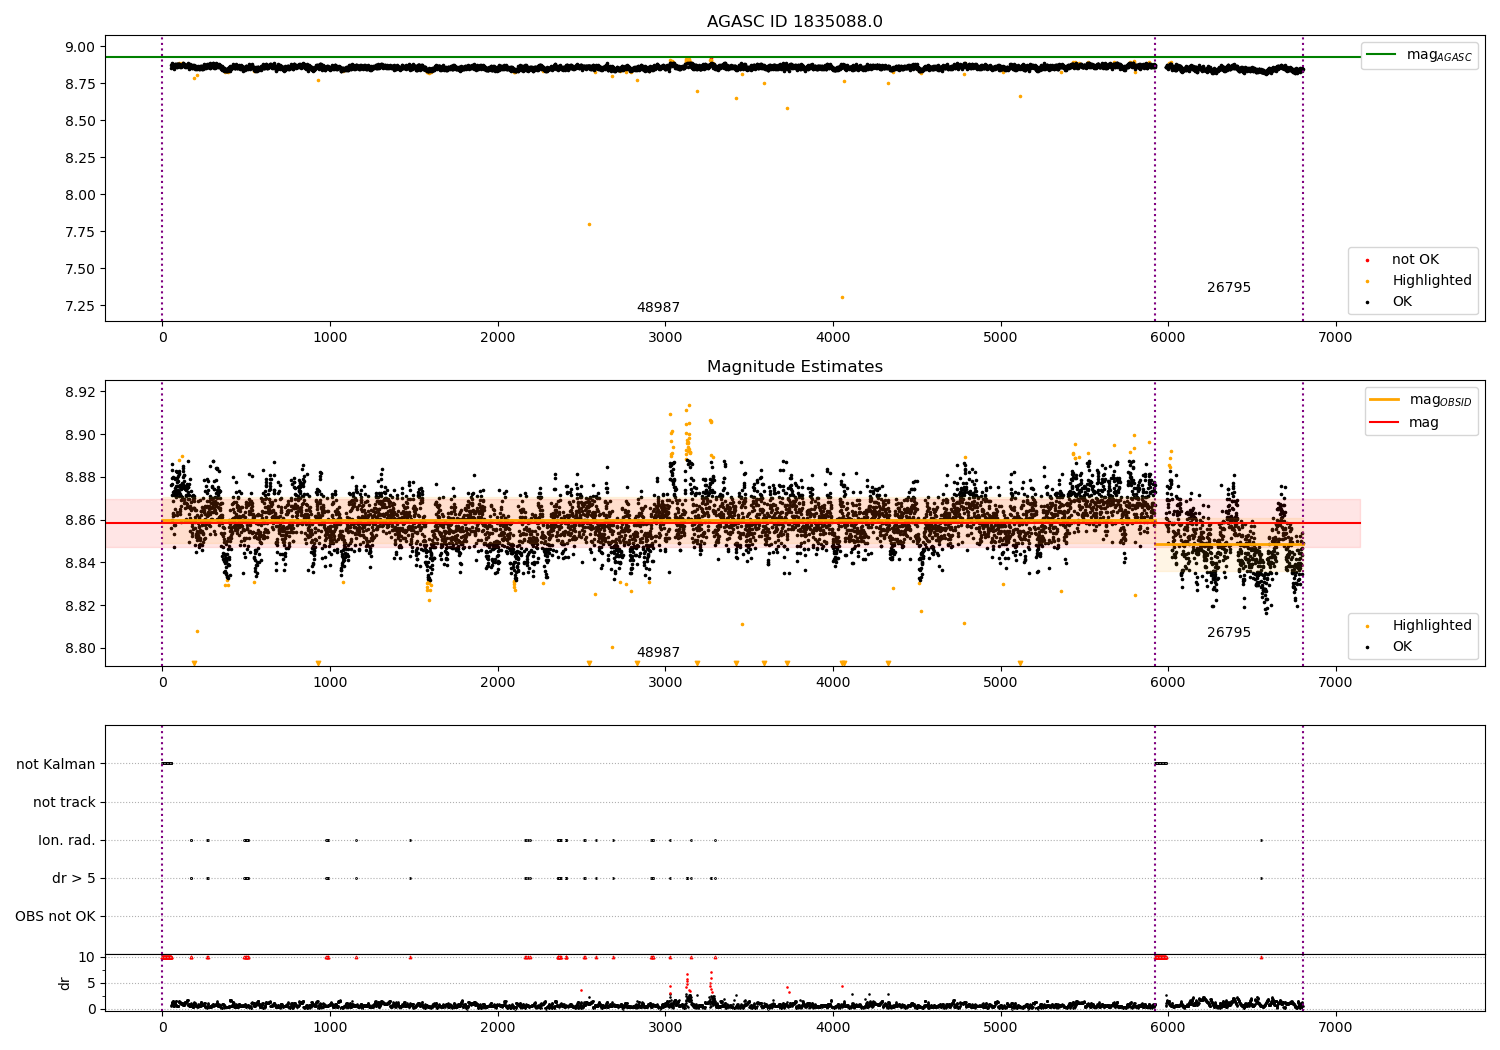Click the orange line sample beside mag OBSID

pyautogui.click(x=1384, y=400)
